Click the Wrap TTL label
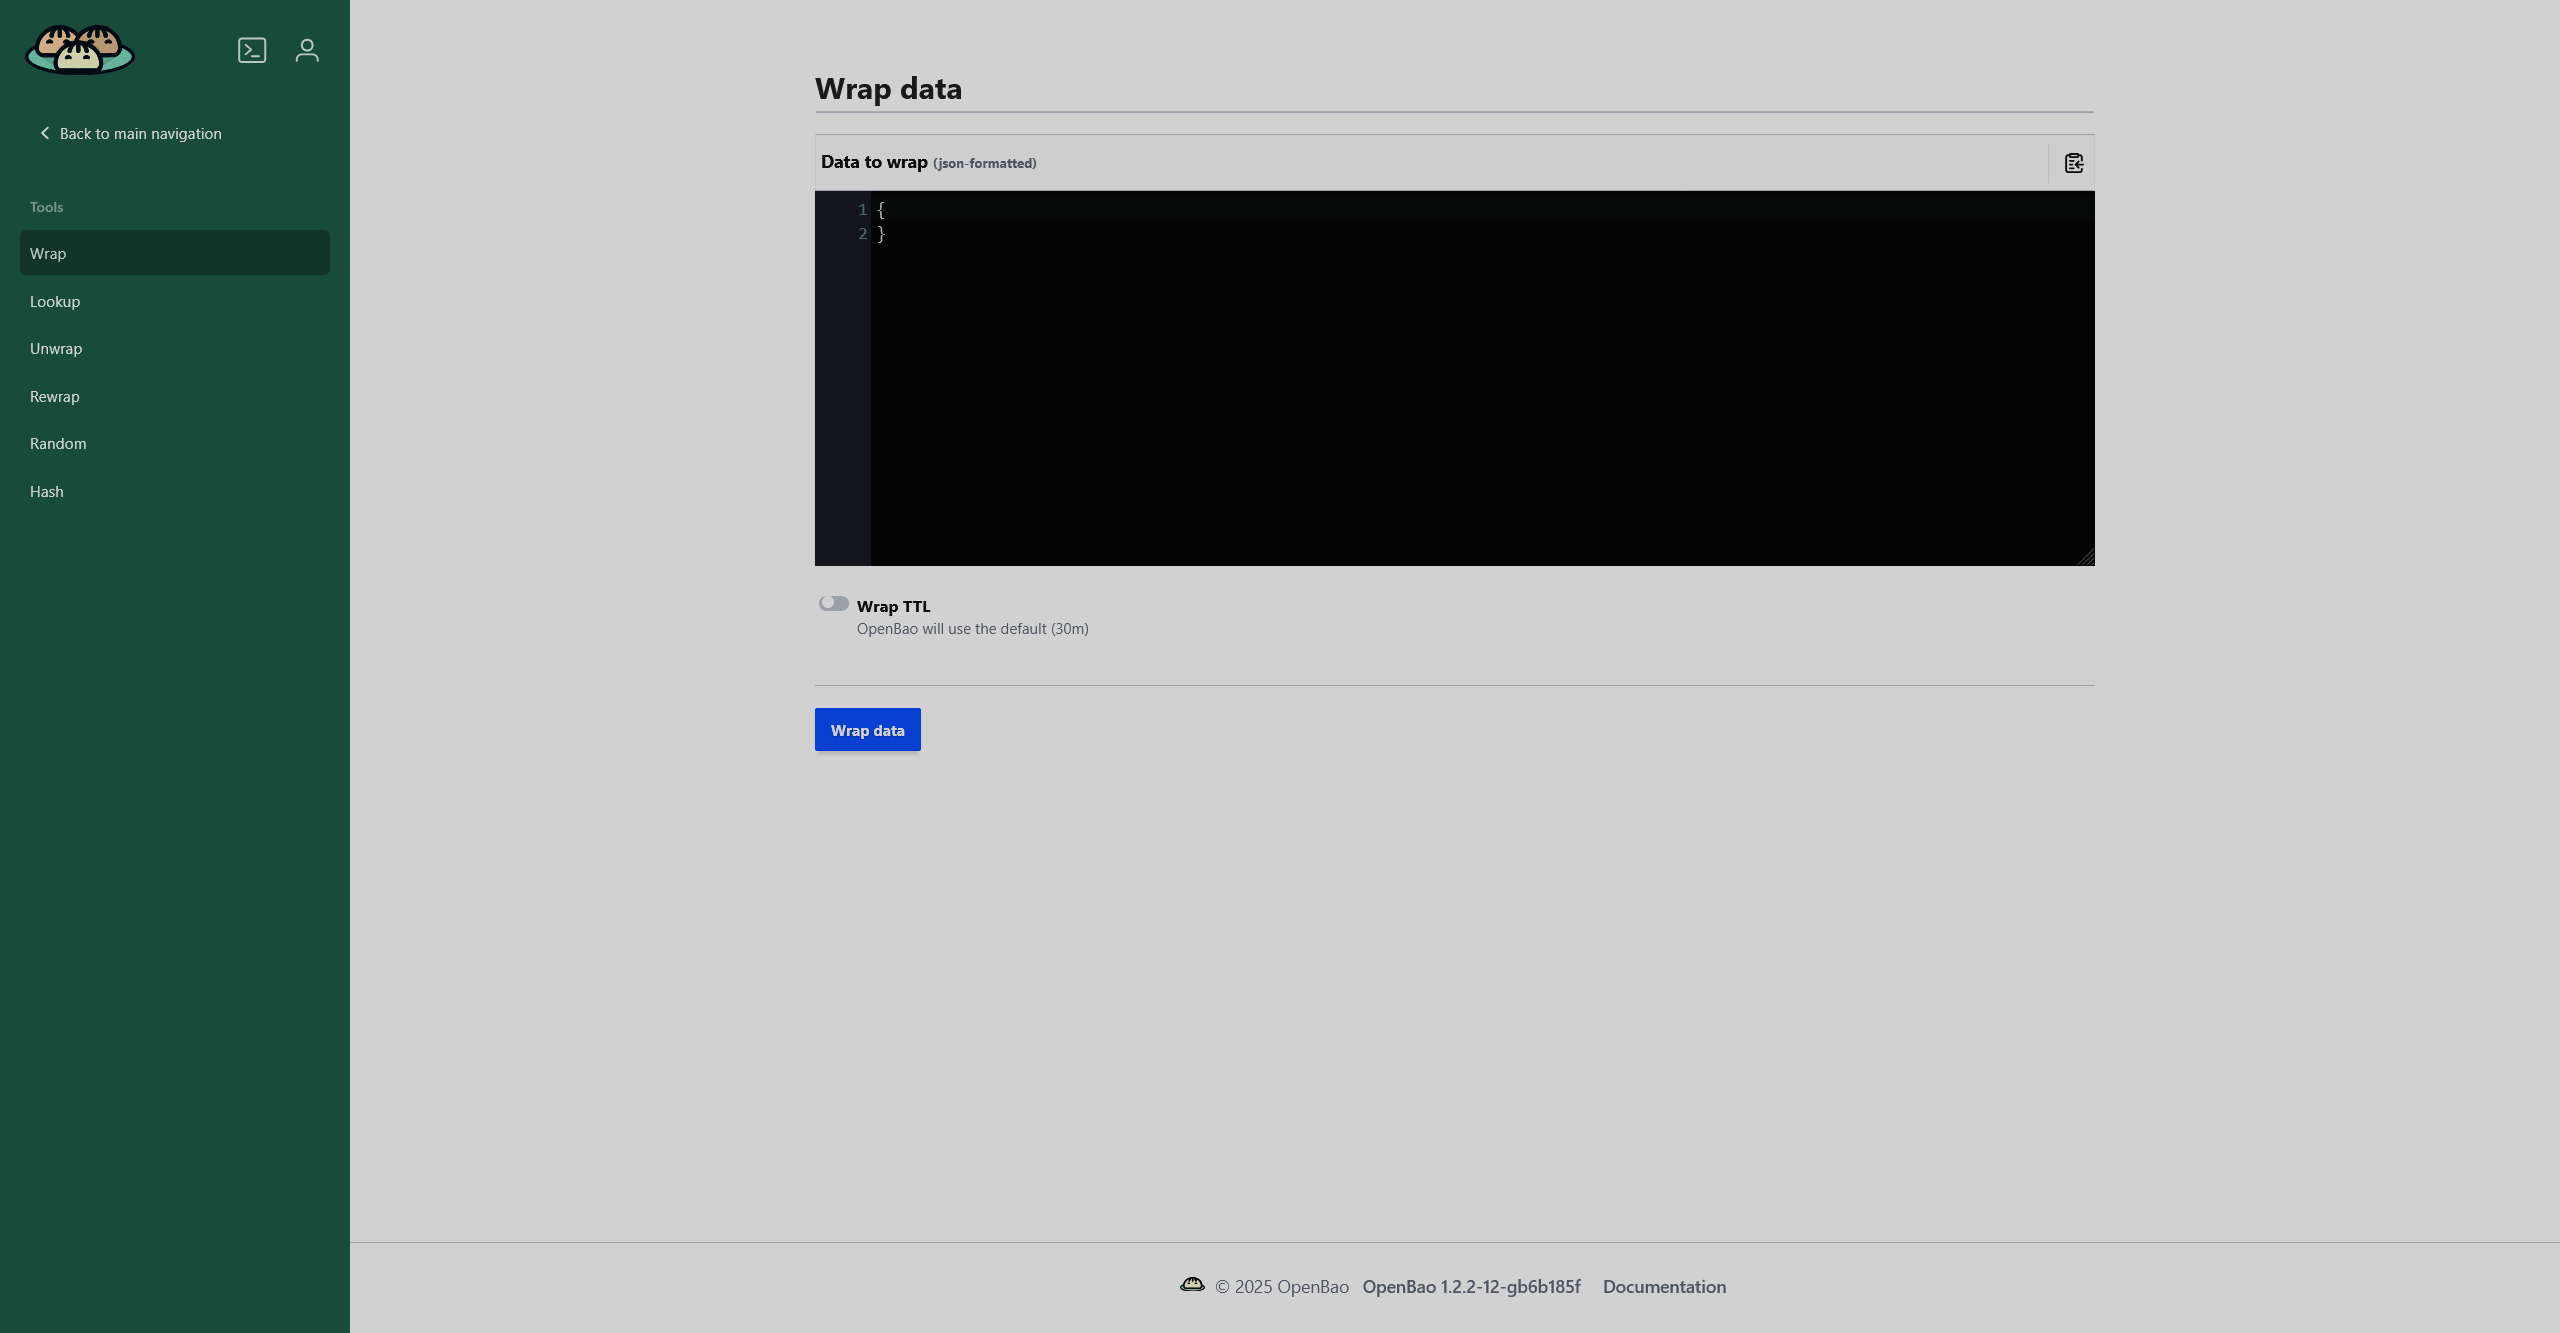The height and width of the screenshot is (1333, 2560). pyautogui.click(x=893, y=606)
